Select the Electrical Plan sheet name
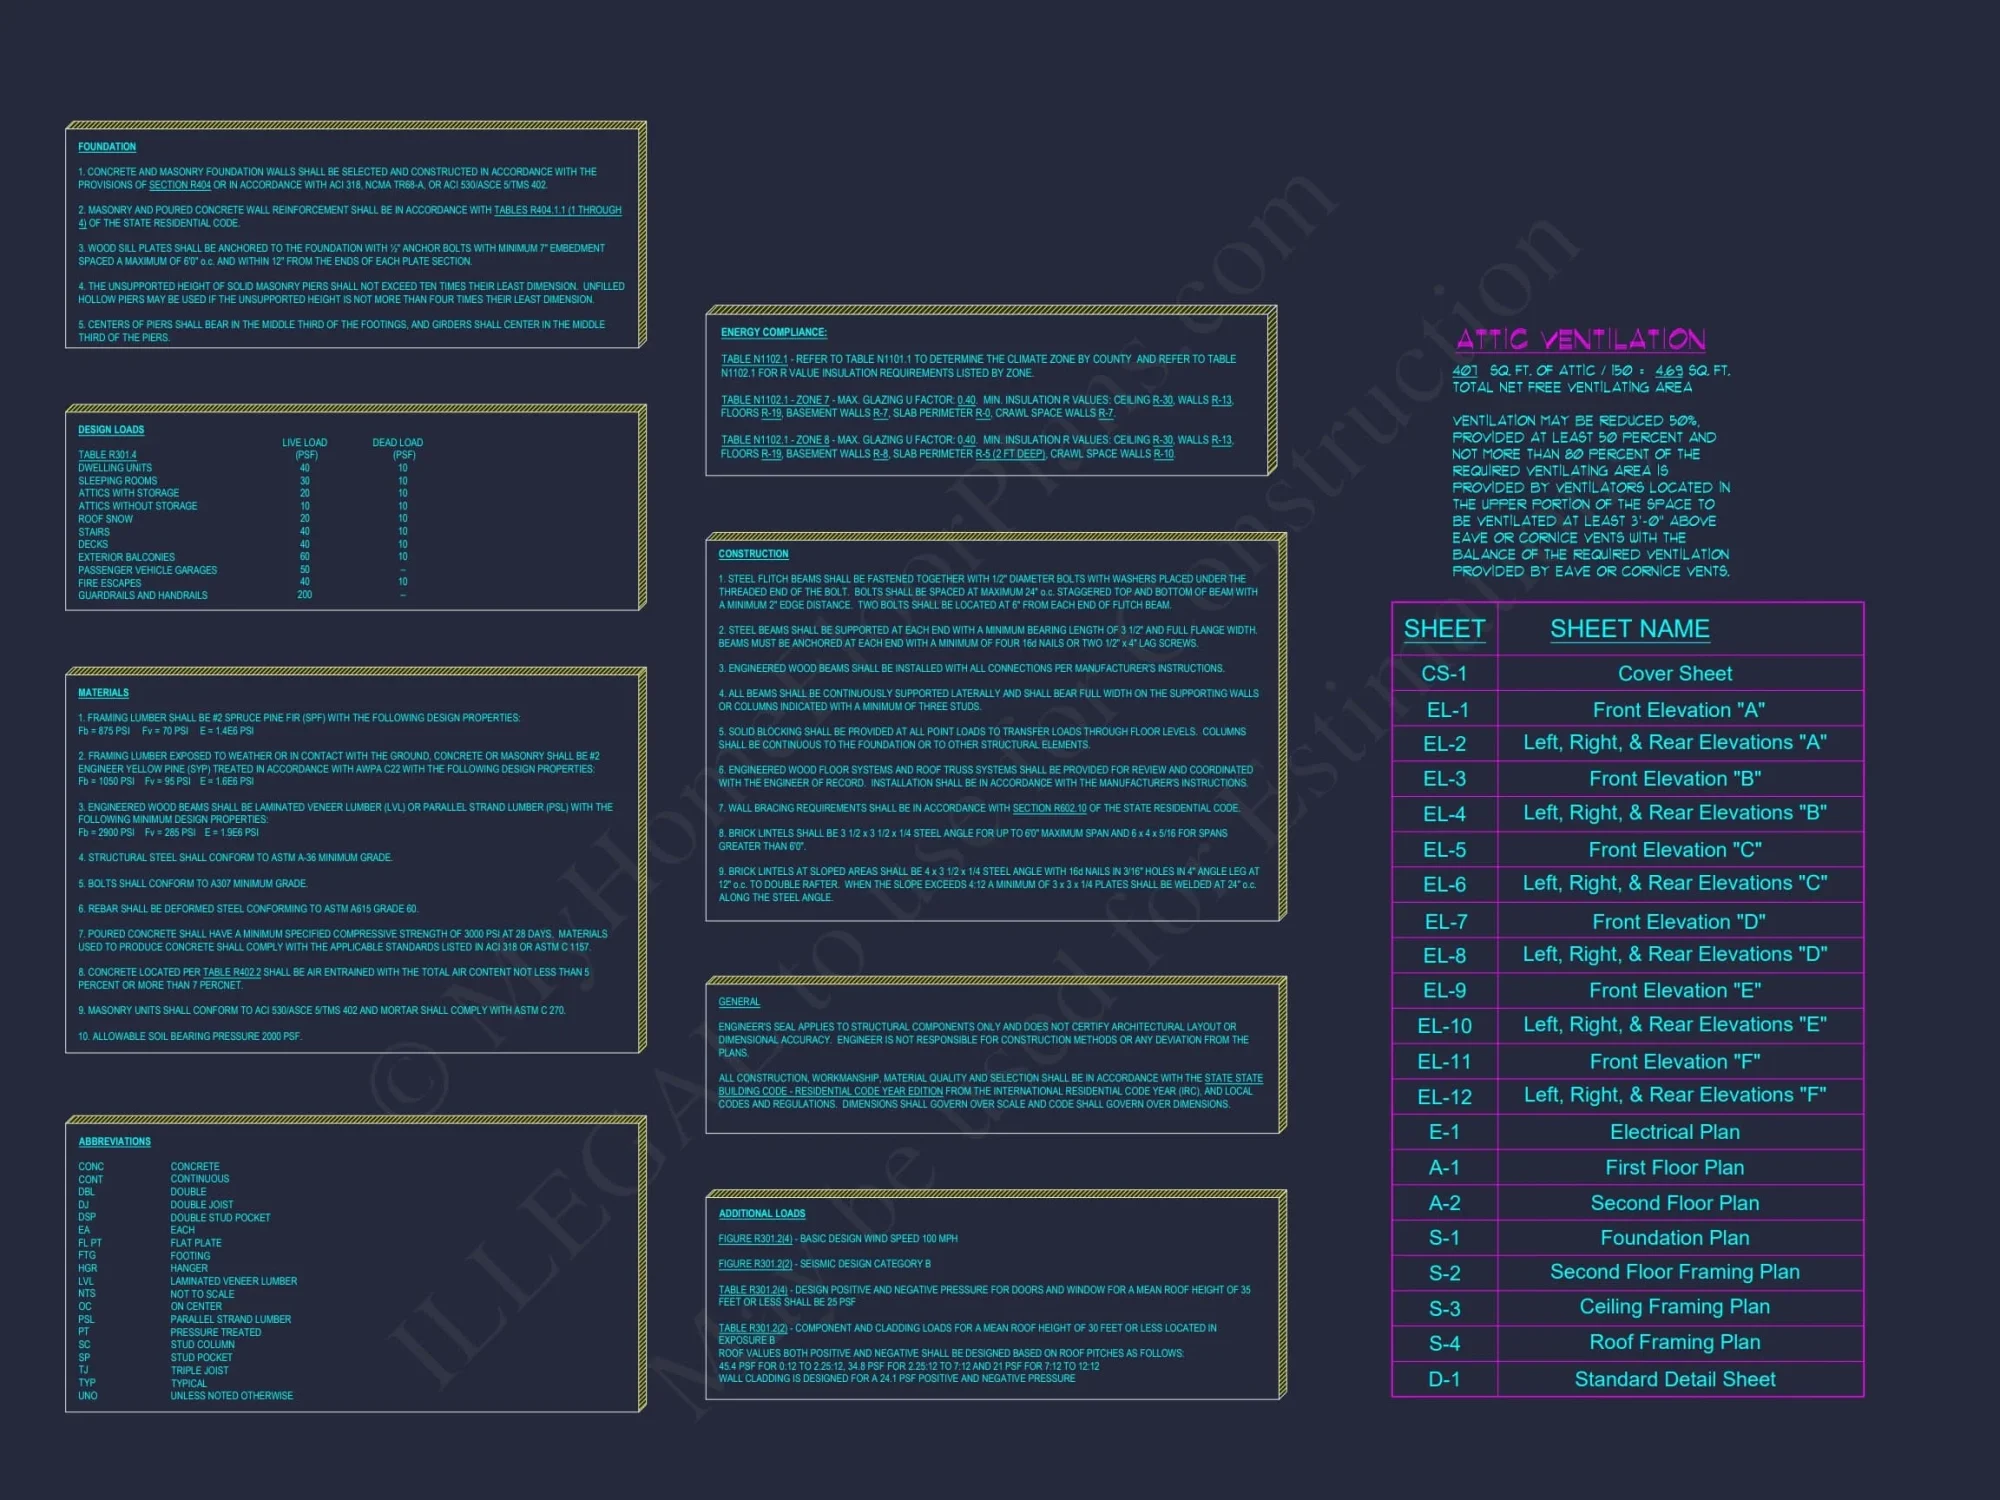This screenshot has height=1500, width=2000. click(x=1674, y=1132)
